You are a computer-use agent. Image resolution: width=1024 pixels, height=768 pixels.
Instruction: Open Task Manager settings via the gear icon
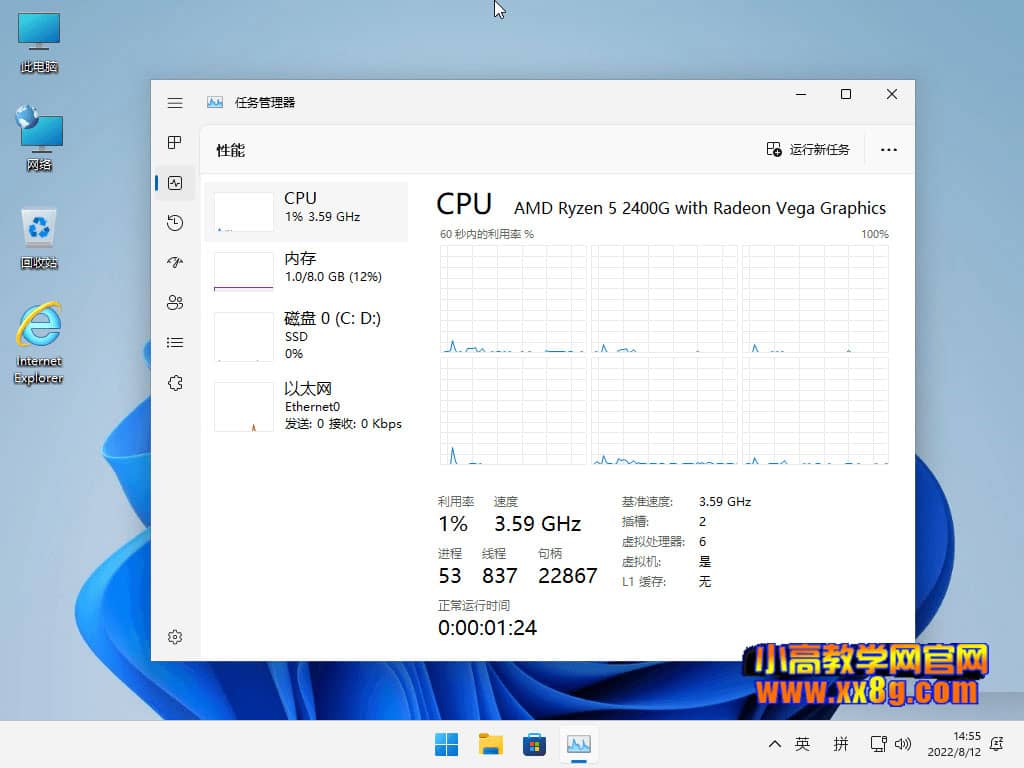click(175, 636)
